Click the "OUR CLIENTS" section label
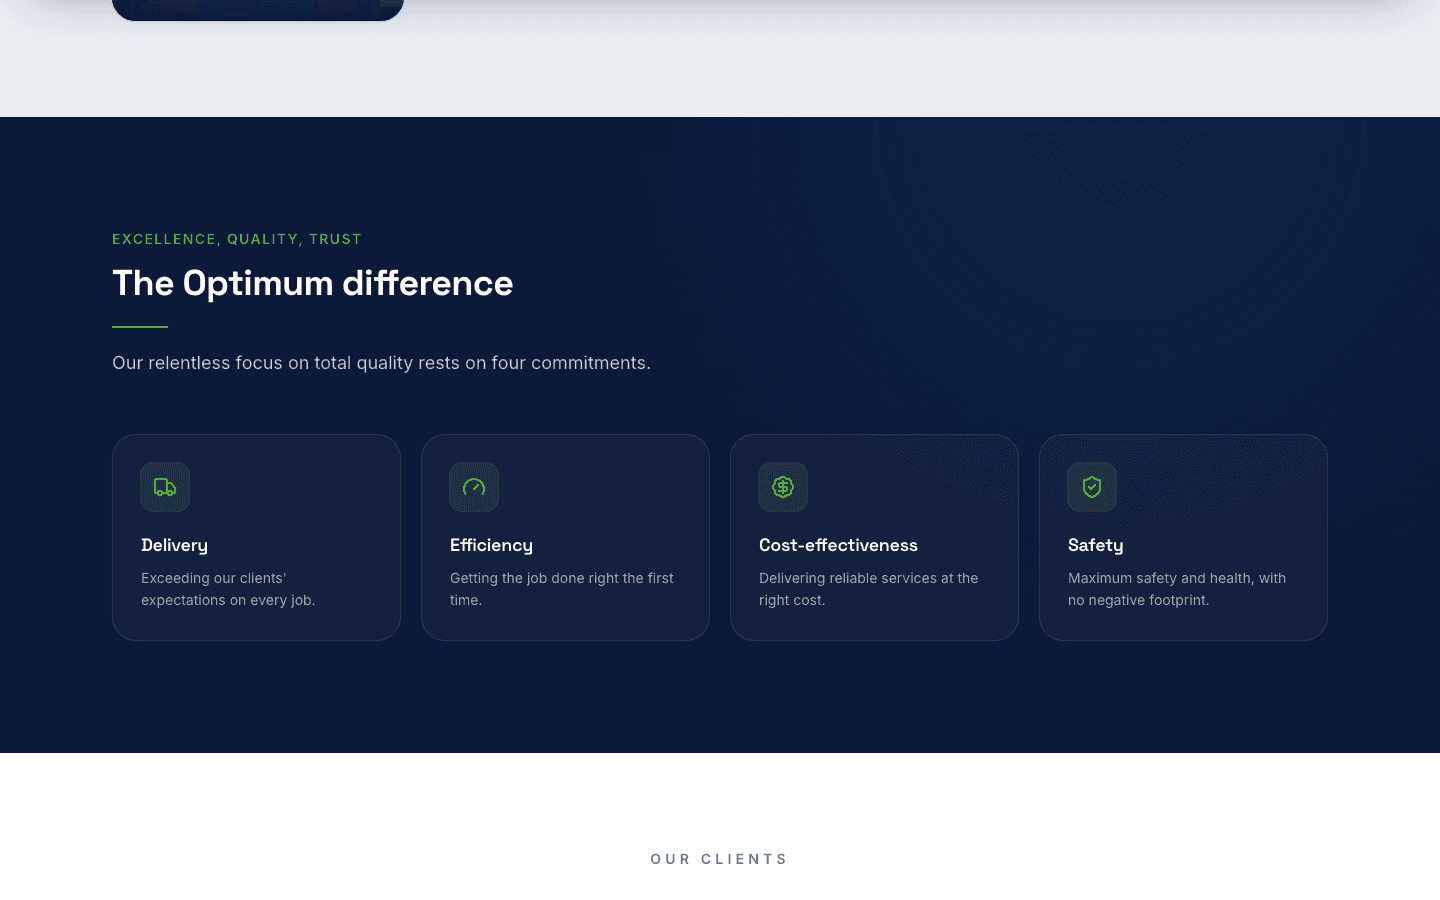The height and width of the screenshot is (900, 1440). (x=720, y=859)
